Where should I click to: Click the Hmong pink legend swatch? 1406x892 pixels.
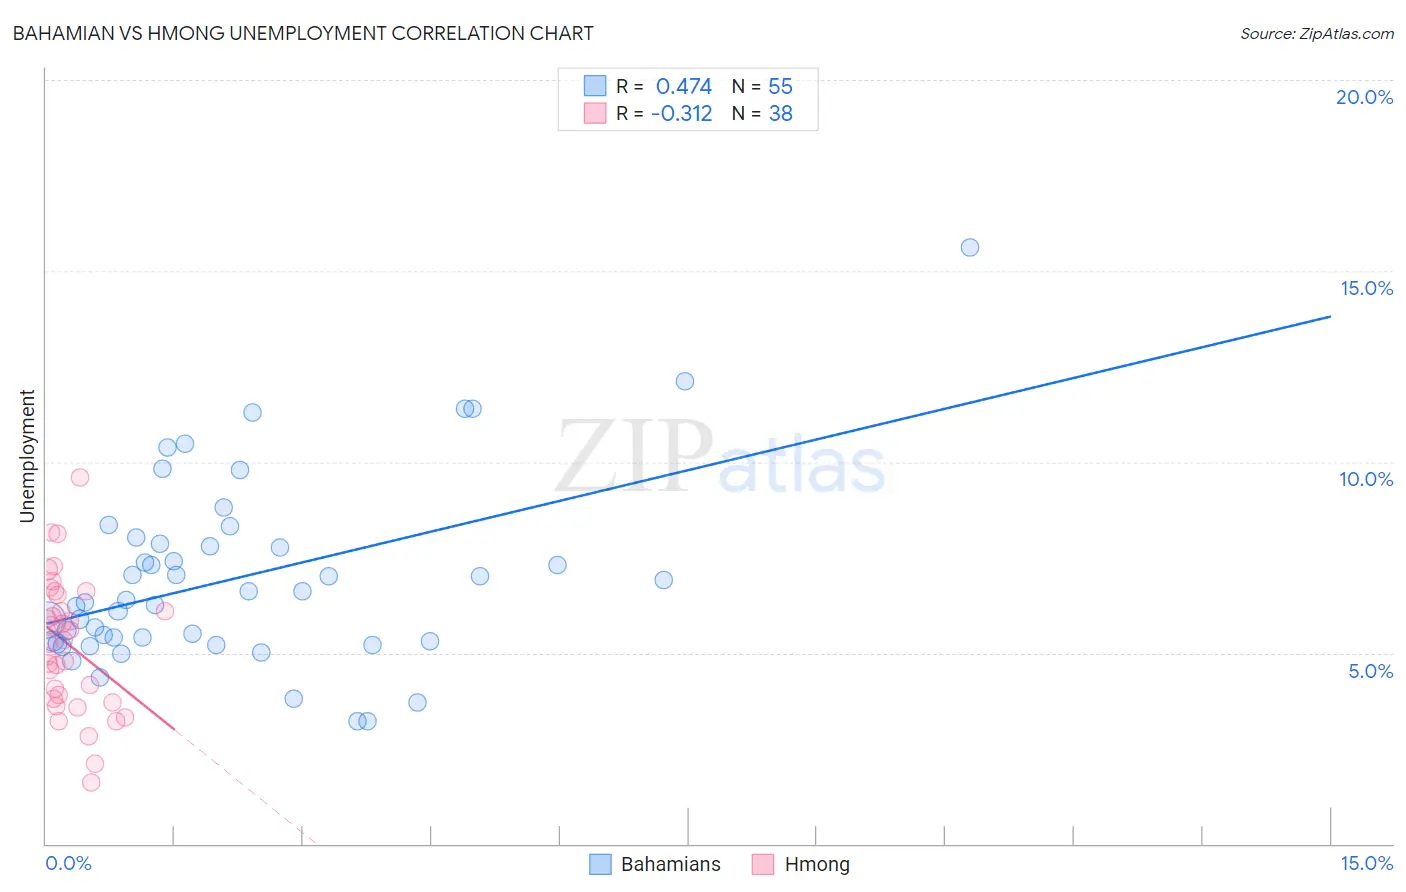[x=763, y=864]
